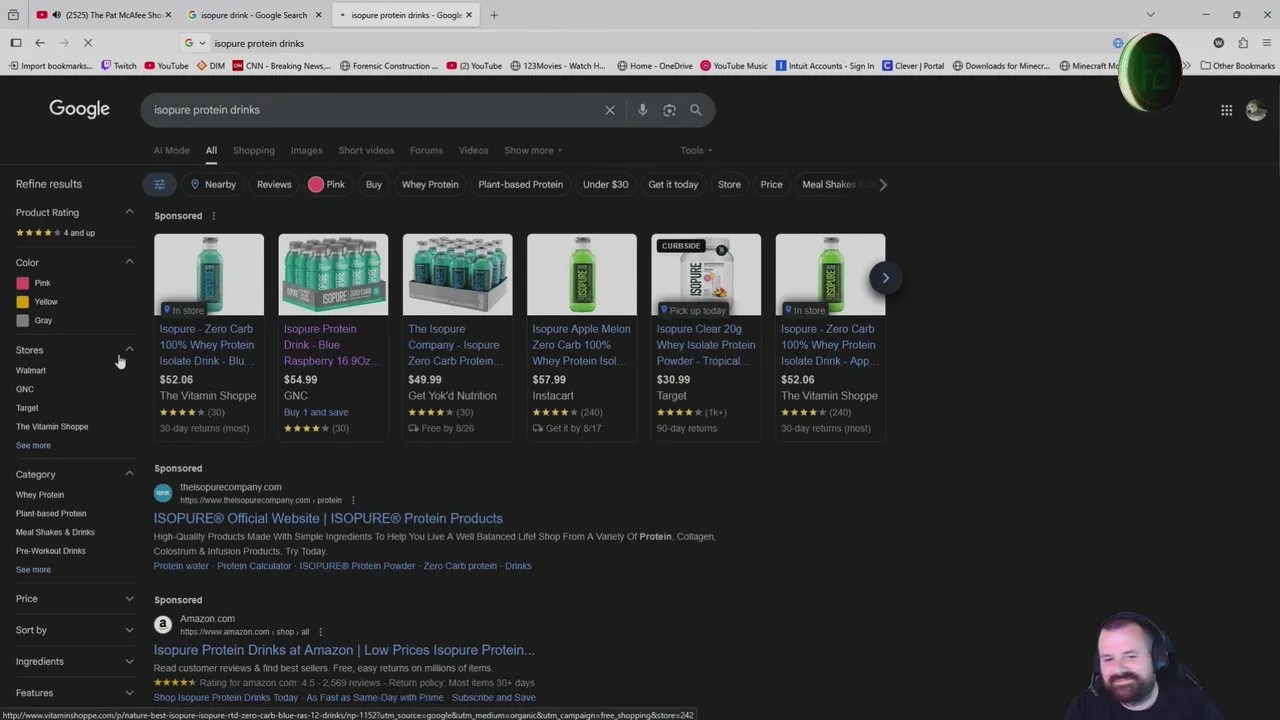Image resolution: width=1280 pixels, height=720 pixels.
Task: Toggle the Get it today chip
Action: [x=673, y=184]
